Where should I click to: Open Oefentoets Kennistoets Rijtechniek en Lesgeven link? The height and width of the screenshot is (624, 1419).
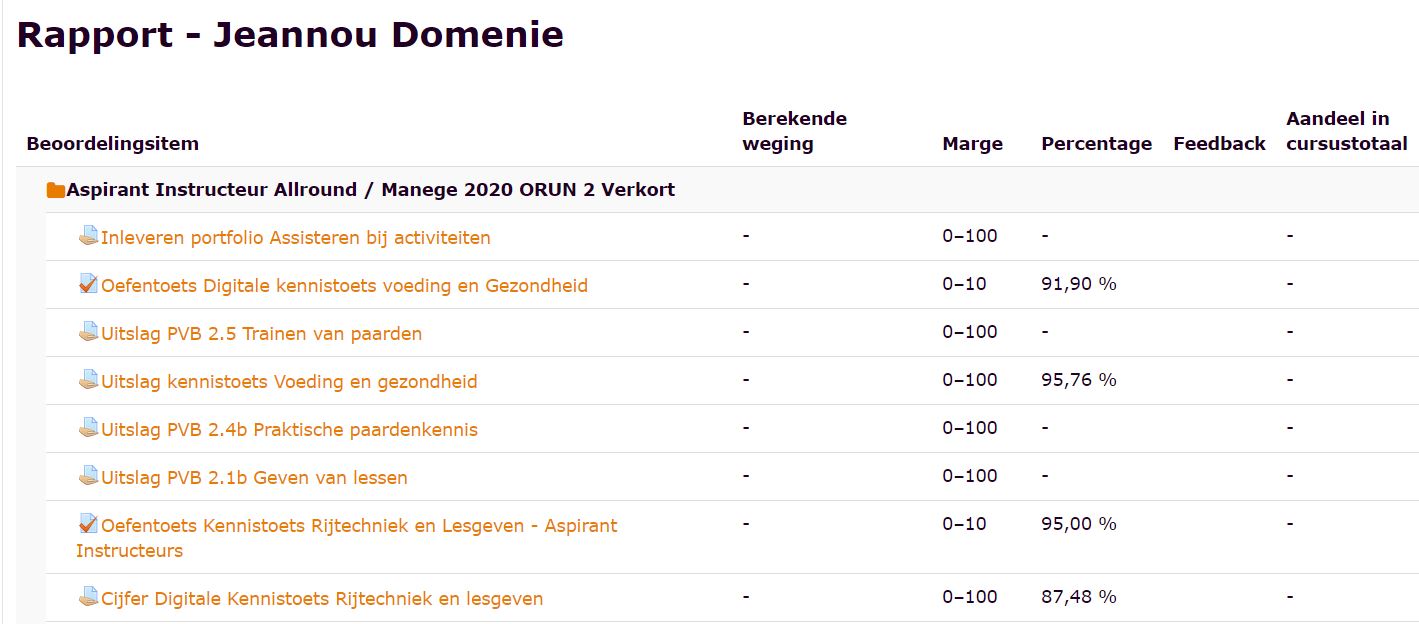tap(347, 538)
